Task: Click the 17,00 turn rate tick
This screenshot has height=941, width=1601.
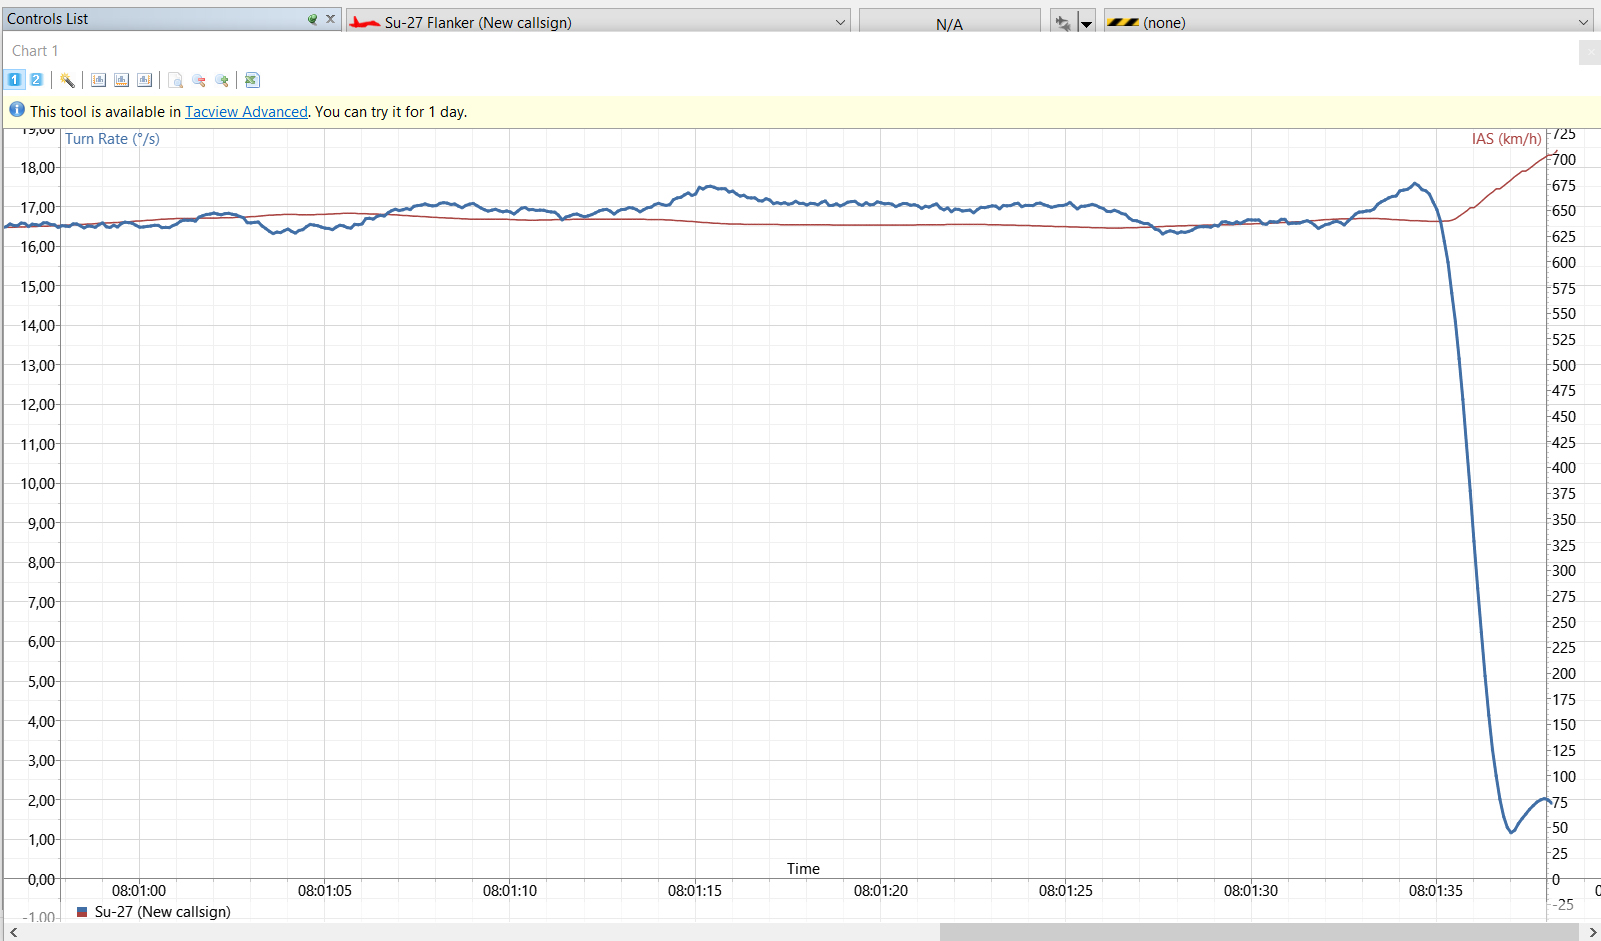Action: pyautogui.click(x=38, y=207)
